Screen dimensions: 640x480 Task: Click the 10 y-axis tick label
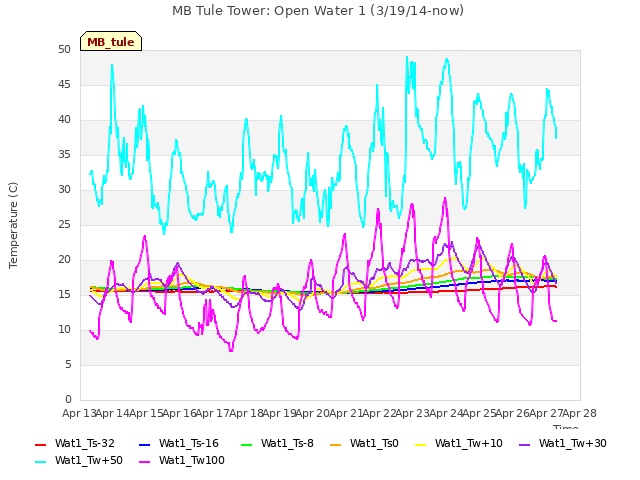[64, 330]
